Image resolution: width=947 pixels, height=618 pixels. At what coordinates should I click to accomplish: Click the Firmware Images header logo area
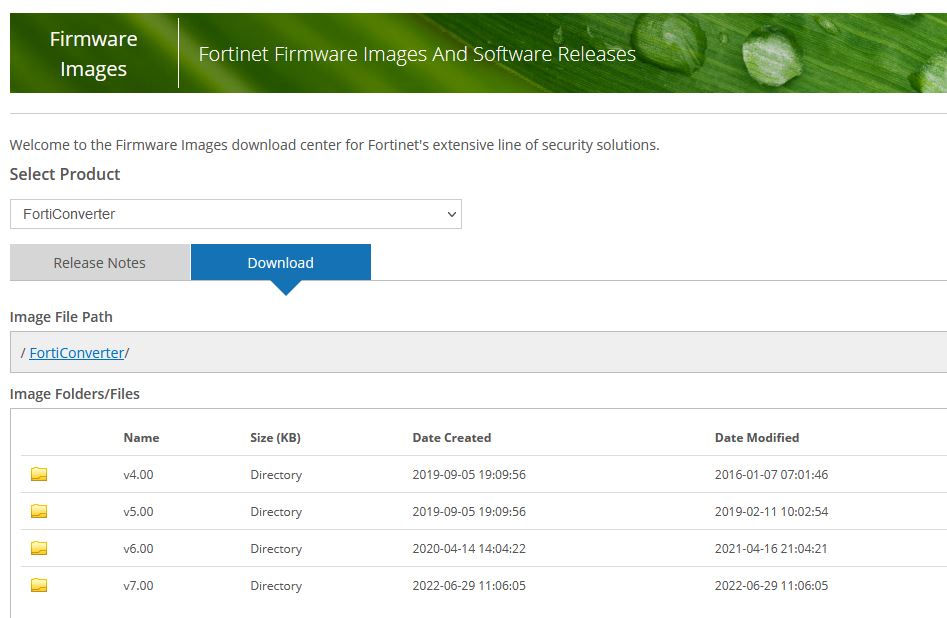pos(92,52)
